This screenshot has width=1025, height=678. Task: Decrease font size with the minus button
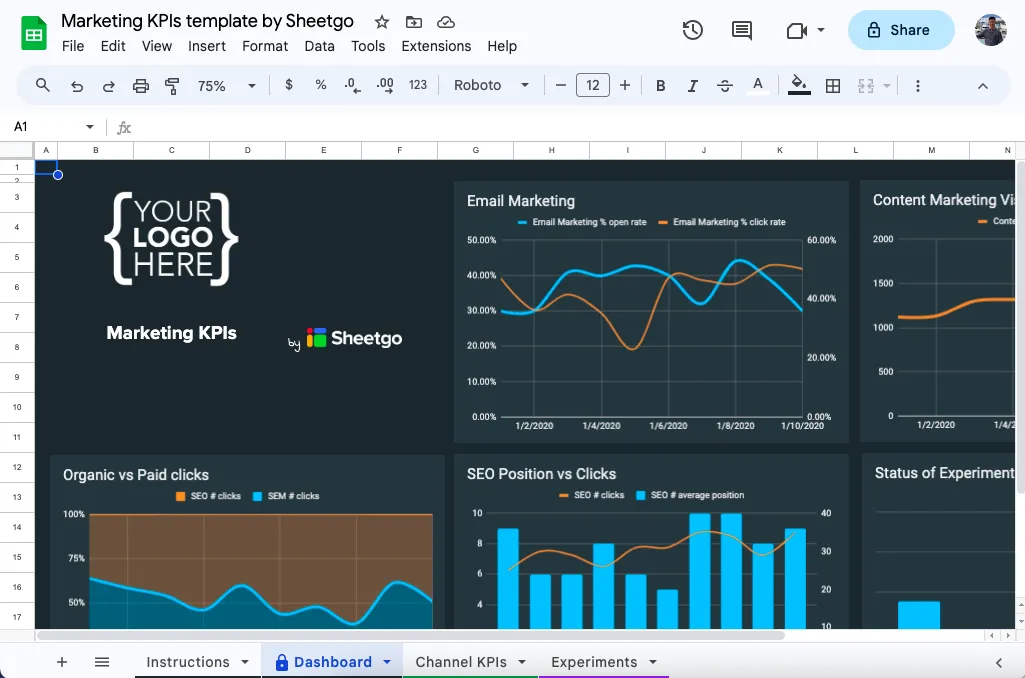tap(560, 85)
